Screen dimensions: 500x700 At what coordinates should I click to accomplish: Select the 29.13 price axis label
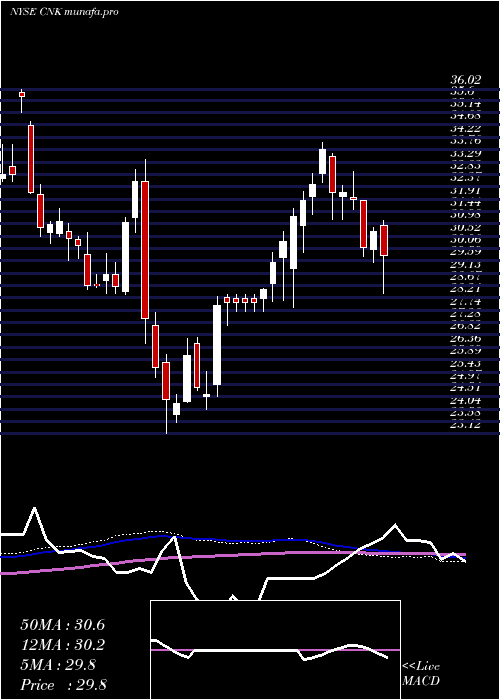(466, 265)
